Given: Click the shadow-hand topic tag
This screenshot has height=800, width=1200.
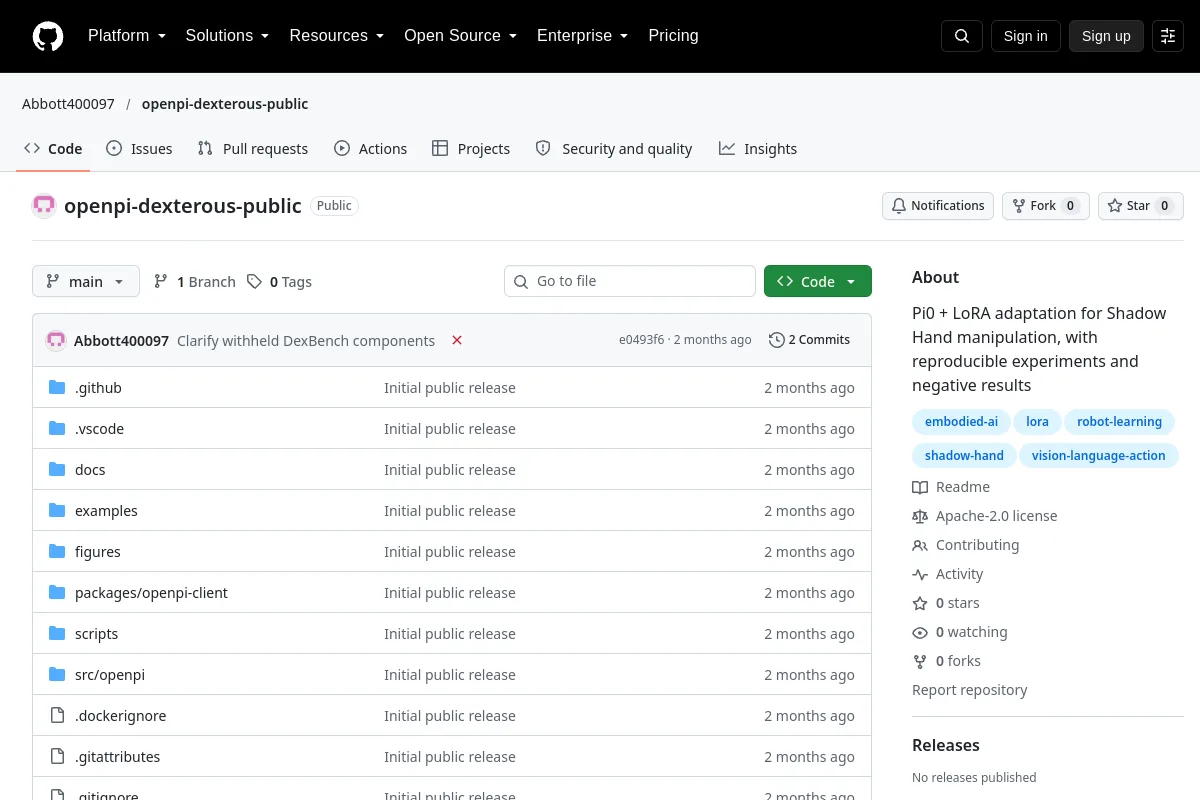Looking at the screenshot, I should click(964, 456).
